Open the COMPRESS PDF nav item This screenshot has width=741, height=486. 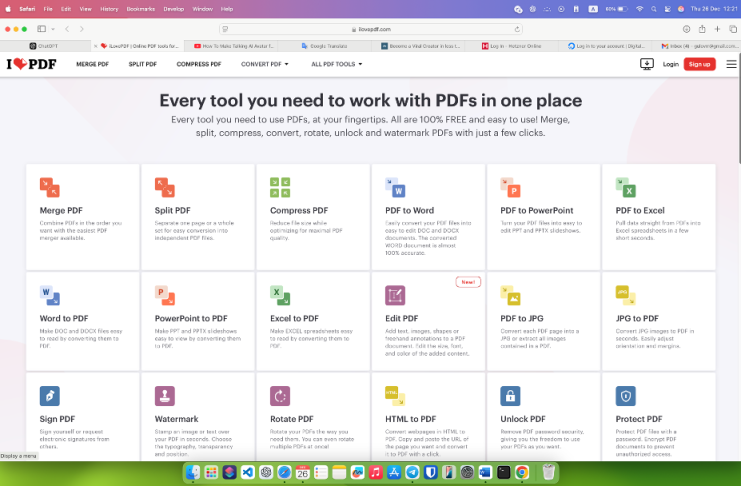[x=198, y=64]
